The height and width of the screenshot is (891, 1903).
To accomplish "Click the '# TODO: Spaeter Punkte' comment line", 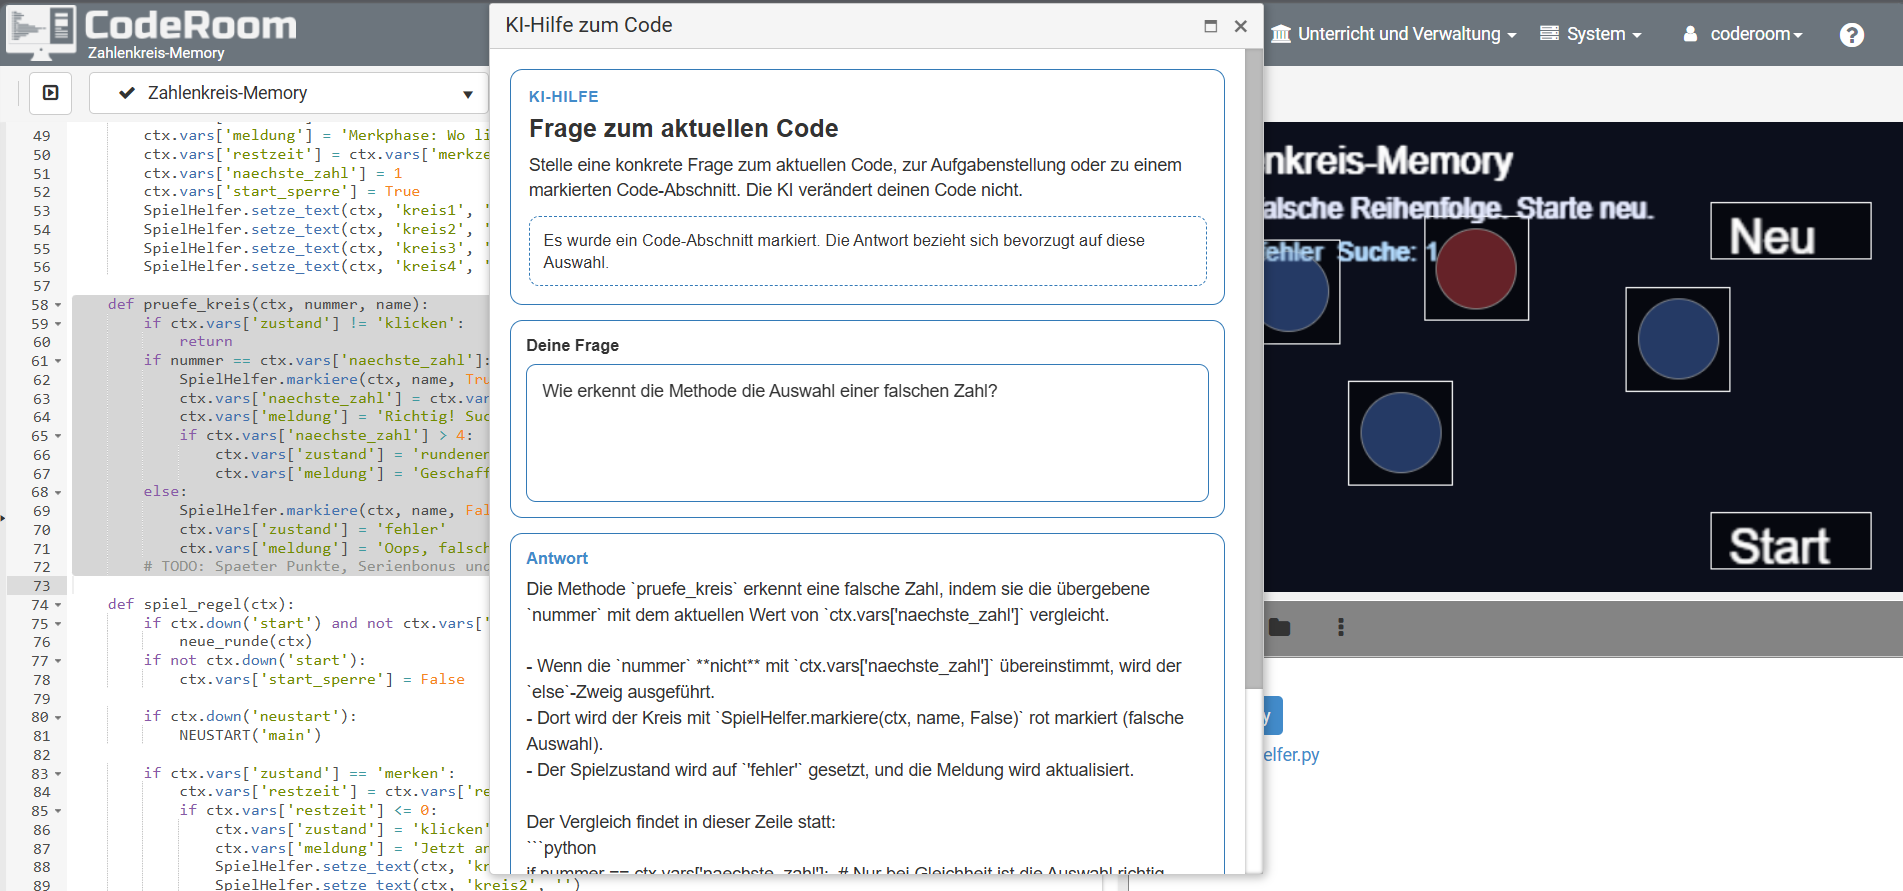I will coord(317,566).
